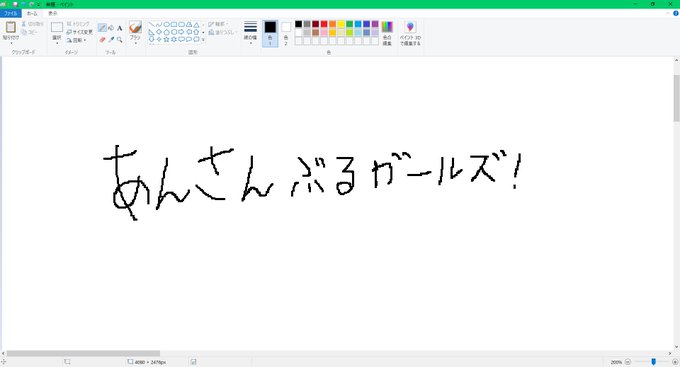Click the horizontal scrollbar thumb
Screen dimensions: 680x367
(x=83, y=354)
